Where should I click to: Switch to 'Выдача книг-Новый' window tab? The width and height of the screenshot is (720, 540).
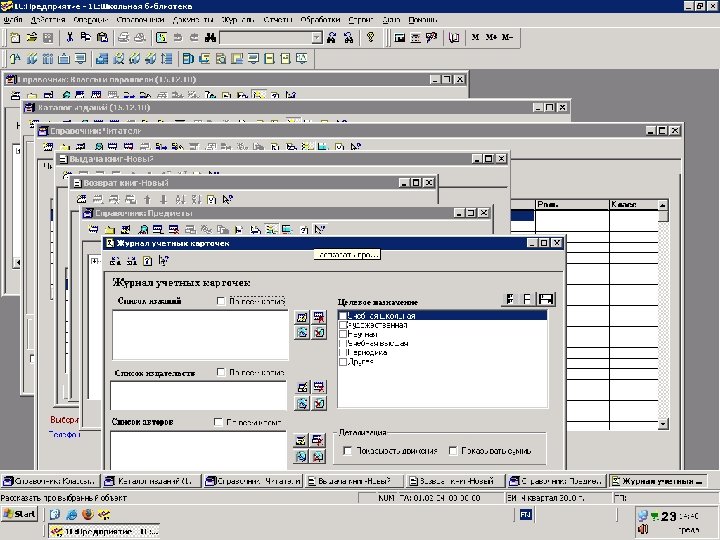(354, 481)
